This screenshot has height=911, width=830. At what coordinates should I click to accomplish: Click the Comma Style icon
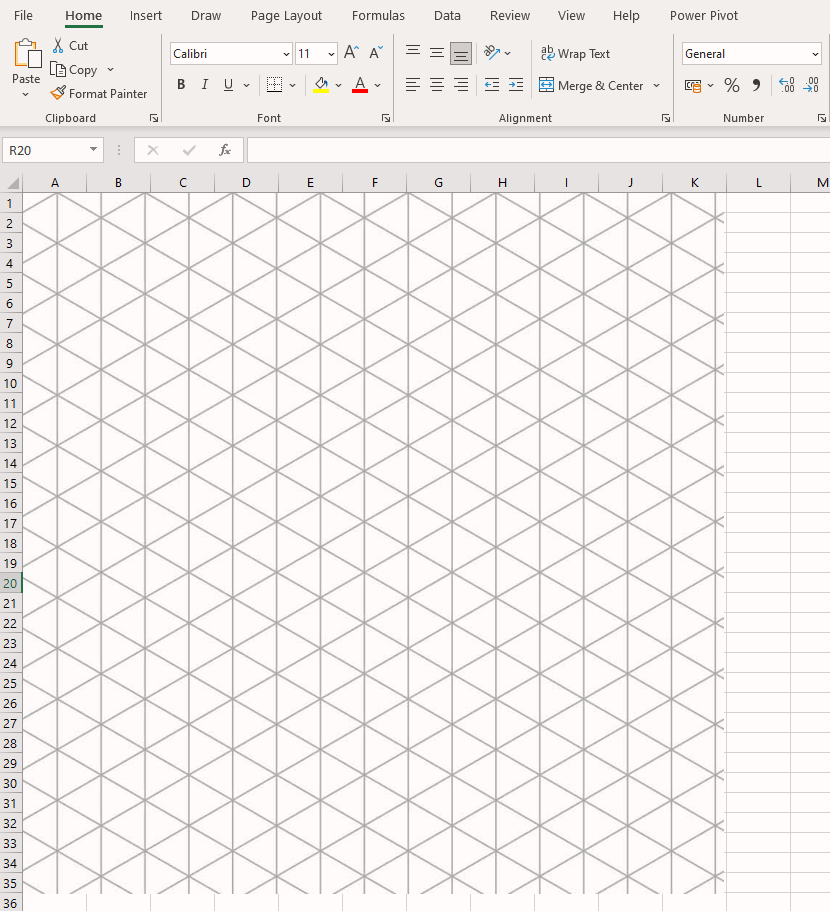click(x=756, y=85)
